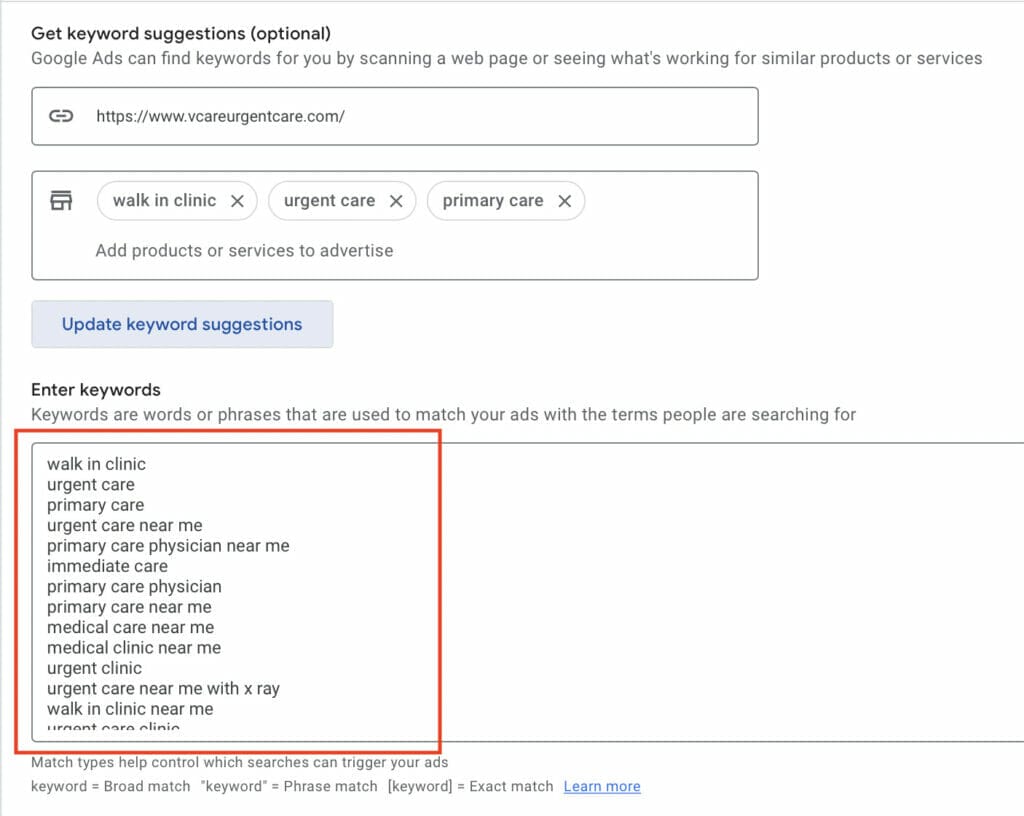1024x816 pixels.
Task: Remove the "primary care" chip
Action: [x=566, y=201]
